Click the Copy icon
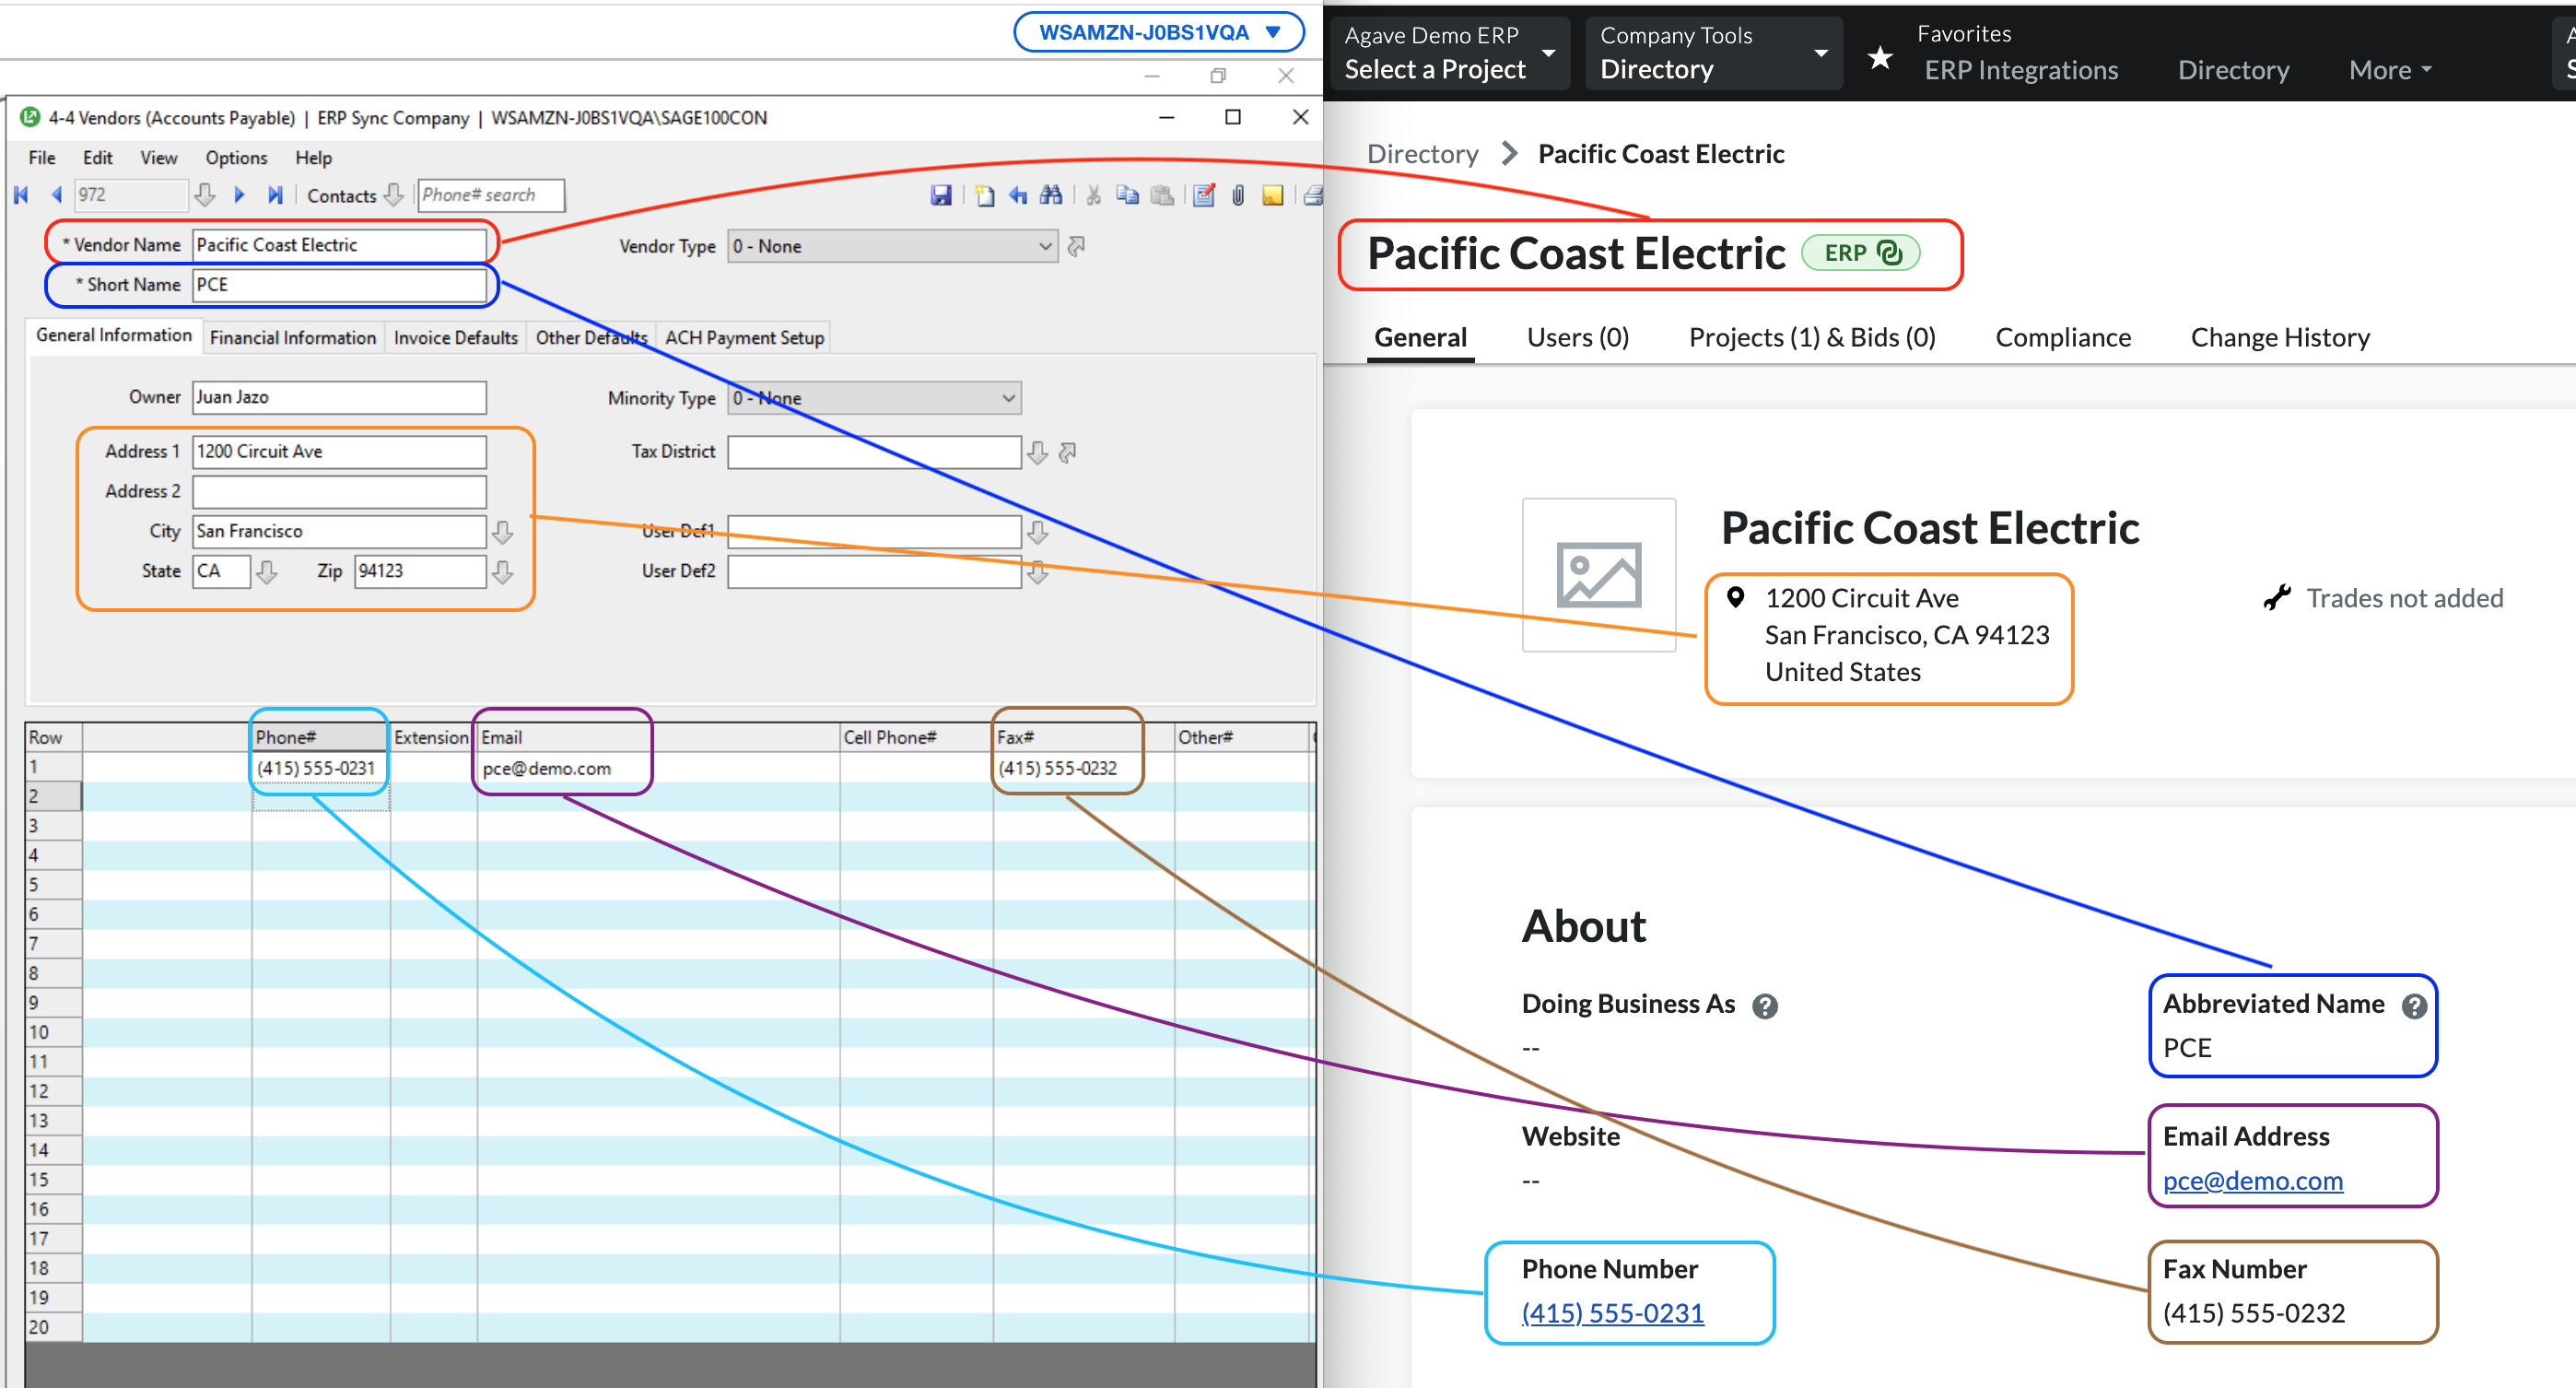The width and height of the screenshot is (2576, 1388). pos(1127,195)
